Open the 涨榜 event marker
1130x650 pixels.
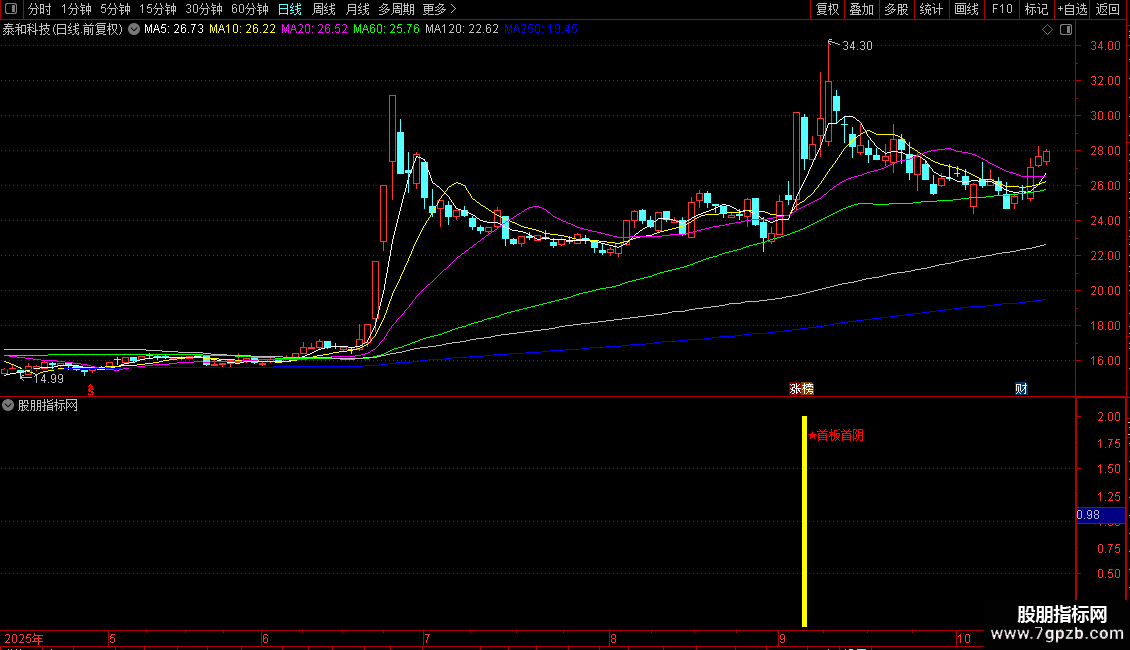click(801, 389)
